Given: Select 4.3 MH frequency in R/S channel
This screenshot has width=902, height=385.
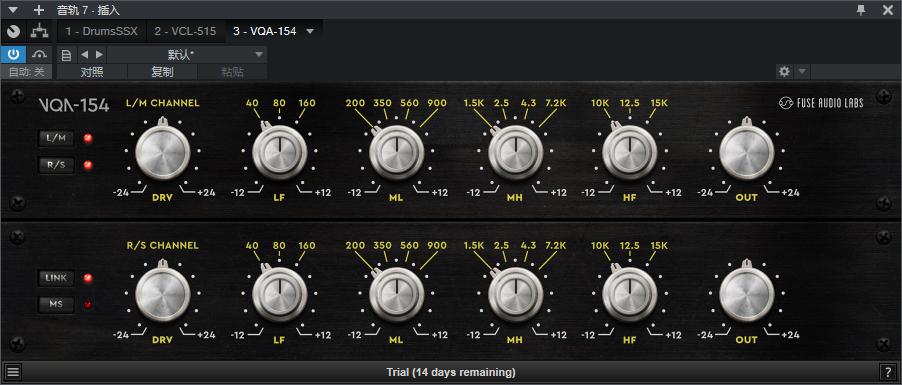Looking at the screenshot, I should (x=528, y=246).
